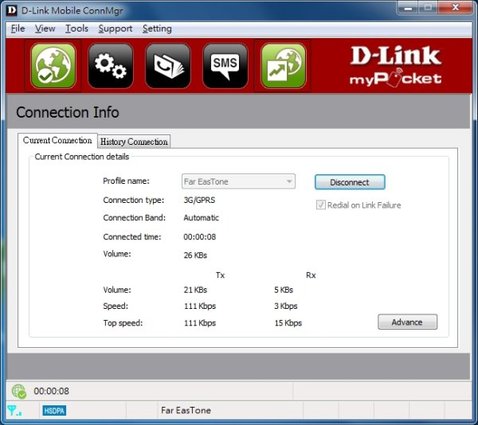Click the signal strength antenna icon
This screenshot has height=425, width=478.
pos(14,410)
